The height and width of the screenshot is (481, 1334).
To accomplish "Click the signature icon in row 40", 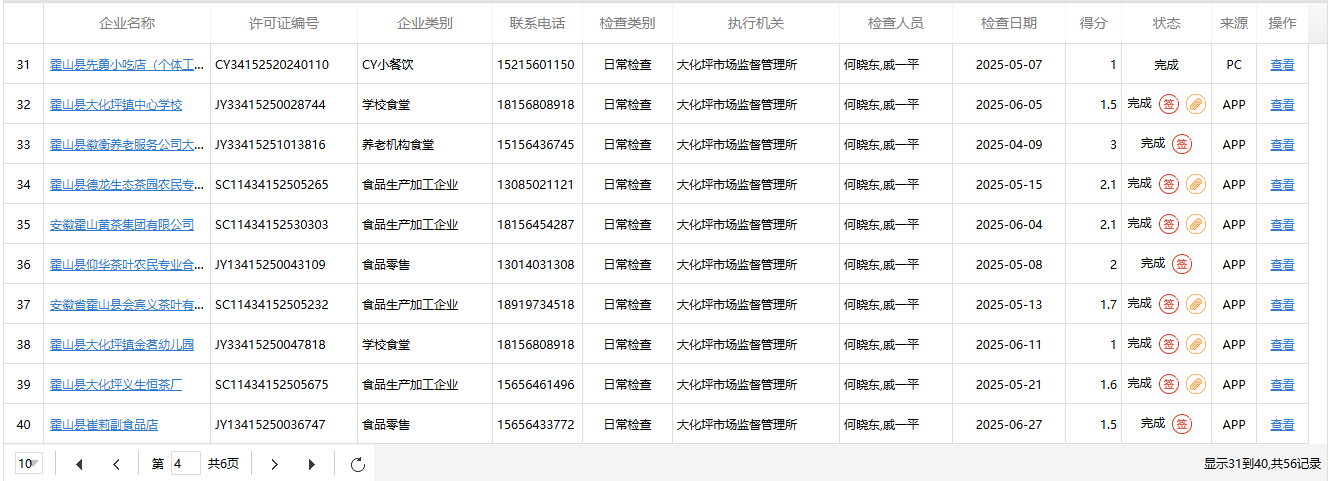I will coord(1182,424).
